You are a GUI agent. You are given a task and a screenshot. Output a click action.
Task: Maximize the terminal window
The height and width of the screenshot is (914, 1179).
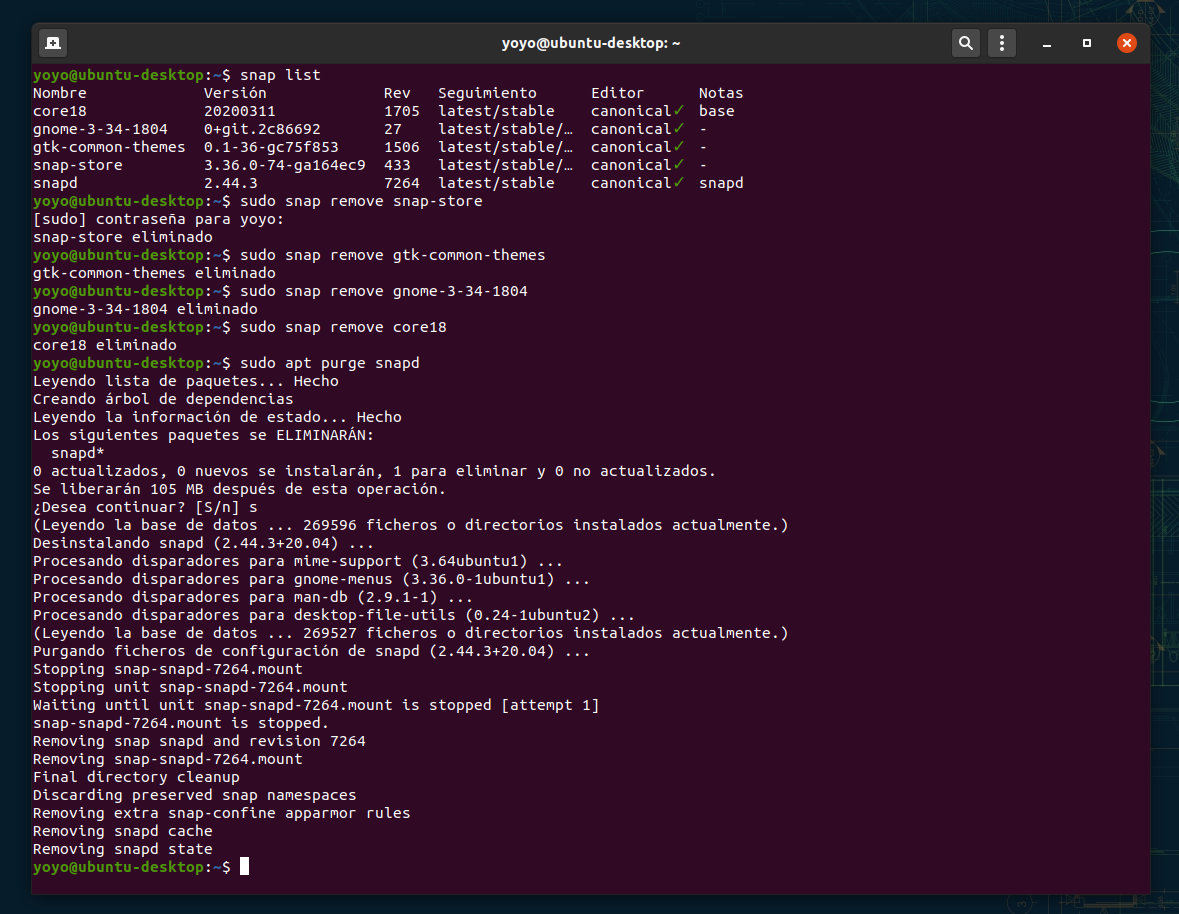1087,44
